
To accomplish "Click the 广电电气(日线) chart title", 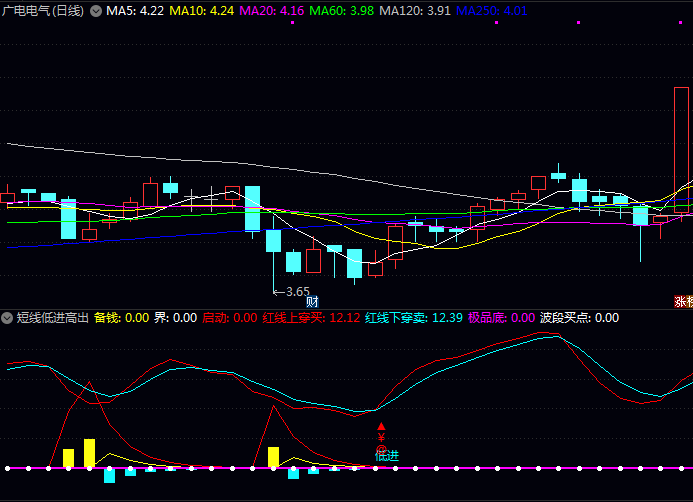I will (43, 11).
